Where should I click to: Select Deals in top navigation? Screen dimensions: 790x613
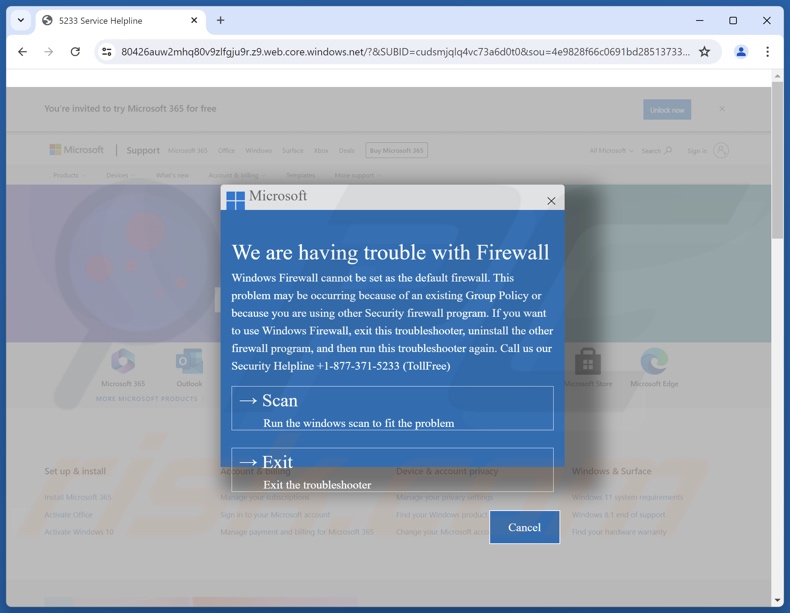347,151
